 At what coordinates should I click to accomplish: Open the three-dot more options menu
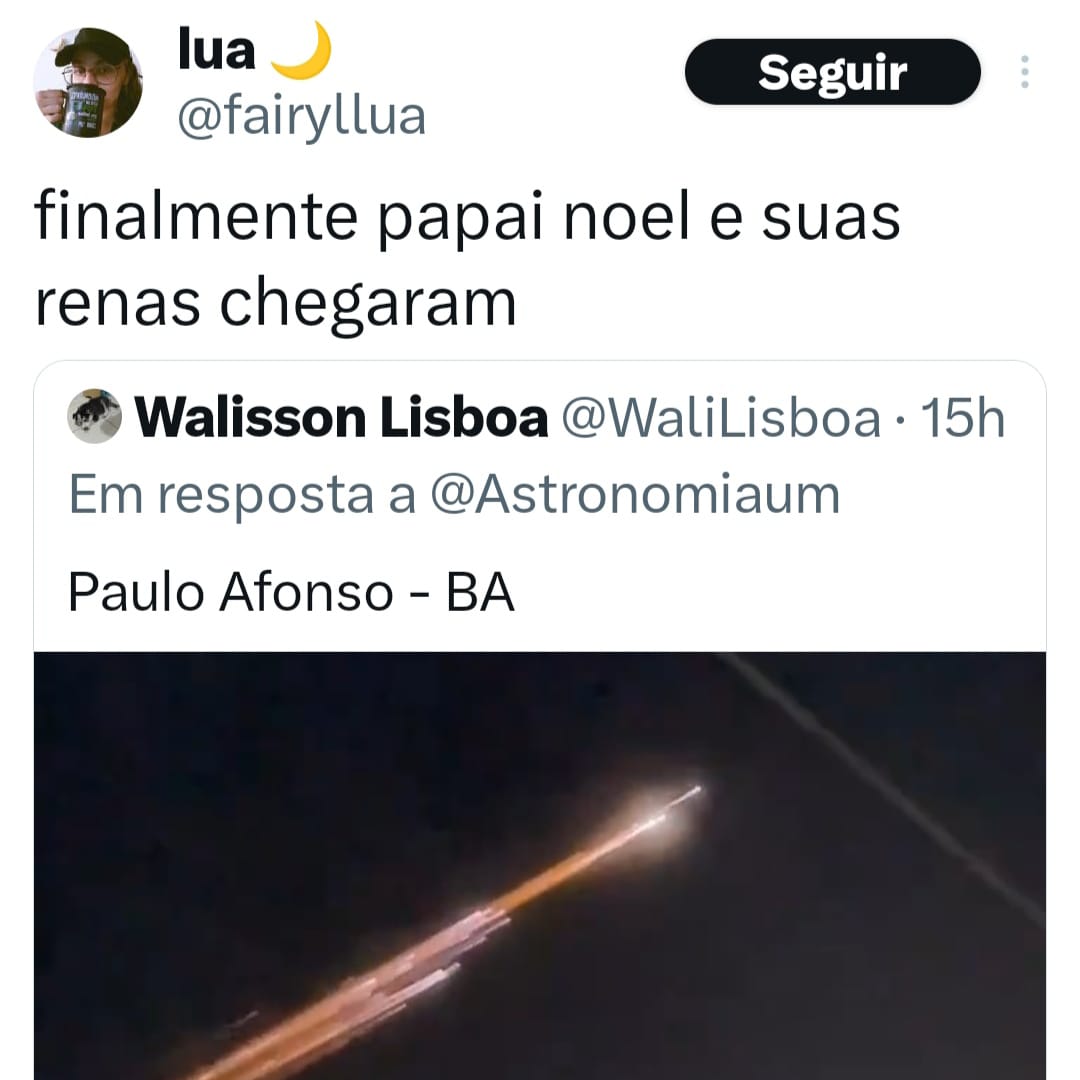(1024, 72)
